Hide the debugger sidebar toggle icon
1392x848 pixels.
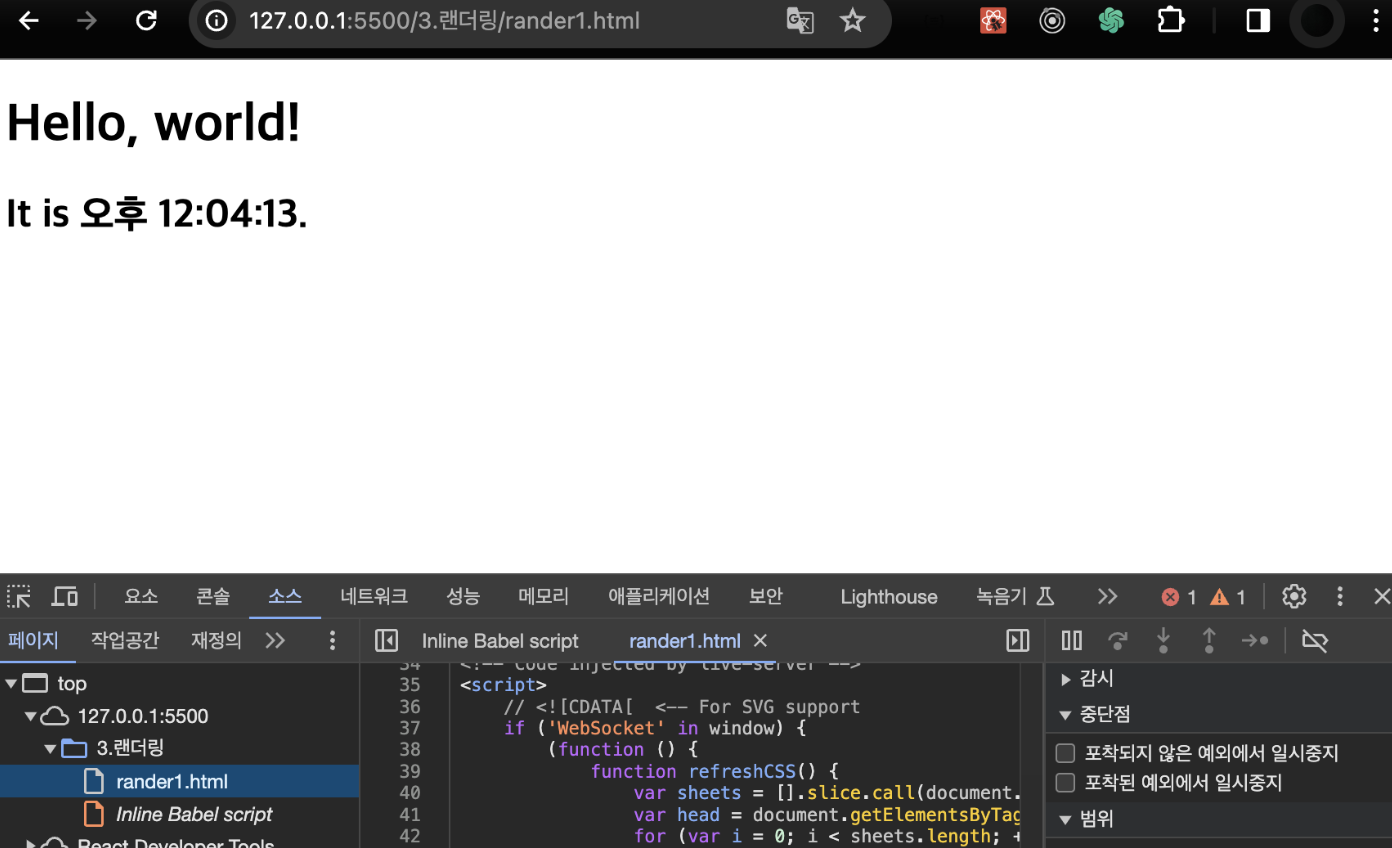[1017, 640]
